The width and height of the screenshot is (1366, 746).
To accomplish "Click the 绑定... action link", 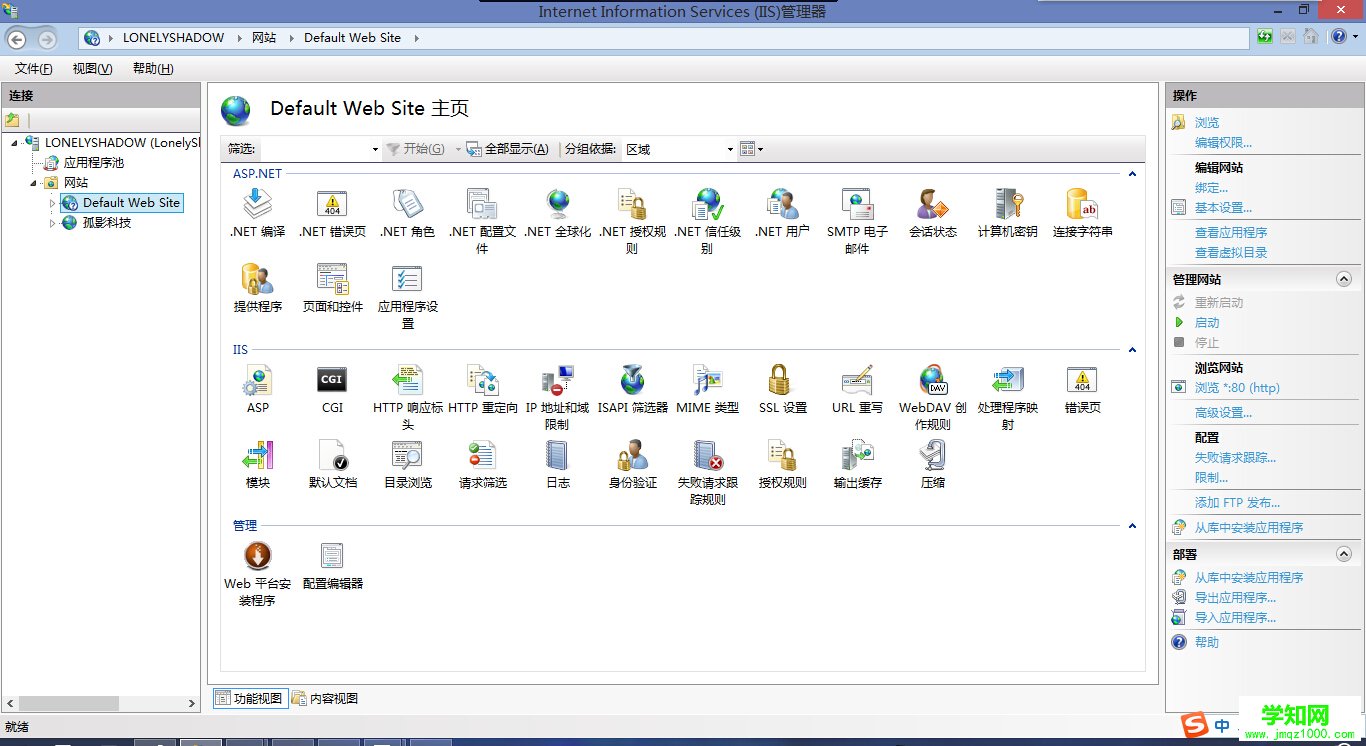I will (x=1211, y=188).
